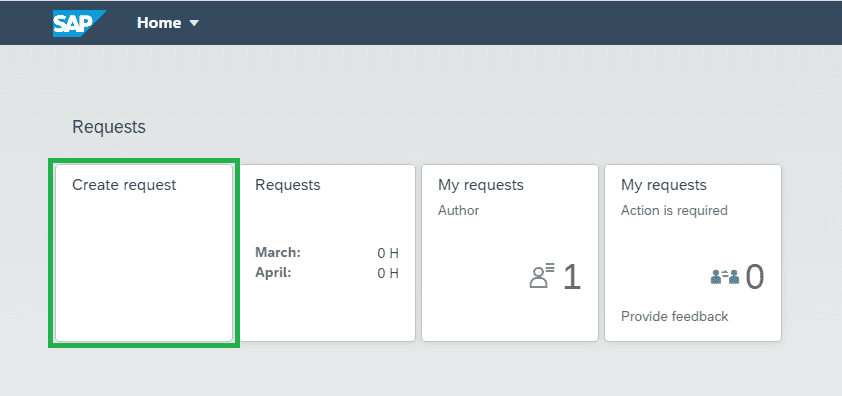Open the Create request tile
Image resolution: width=842 pixels, height=396 pixels.
(144, 253)
